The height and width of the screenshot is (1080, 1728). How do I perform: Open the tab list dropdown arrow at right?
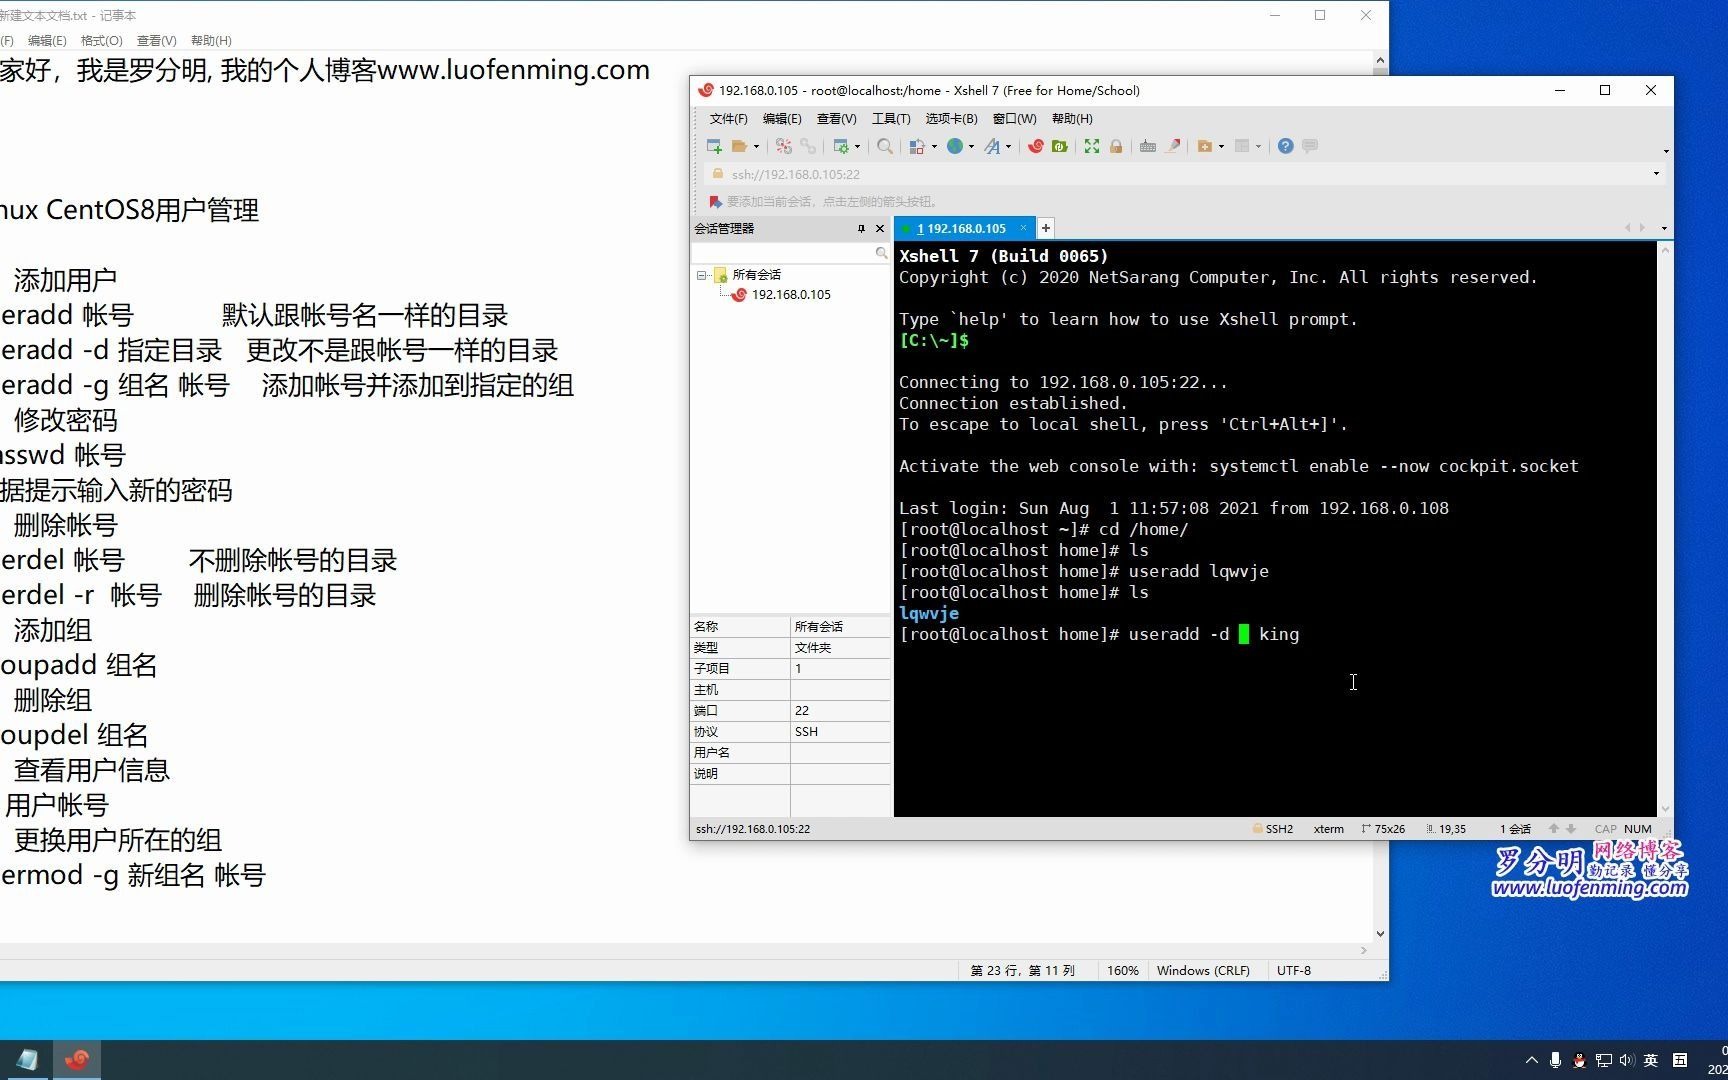pyautogui.click(x=1664, y=228)
